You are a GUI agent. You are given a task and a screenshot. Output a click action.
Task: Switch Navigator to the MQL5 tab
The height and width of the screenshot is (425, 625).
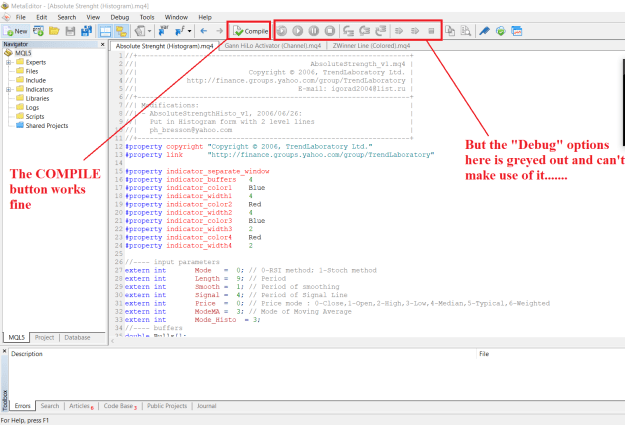[17, 338]
